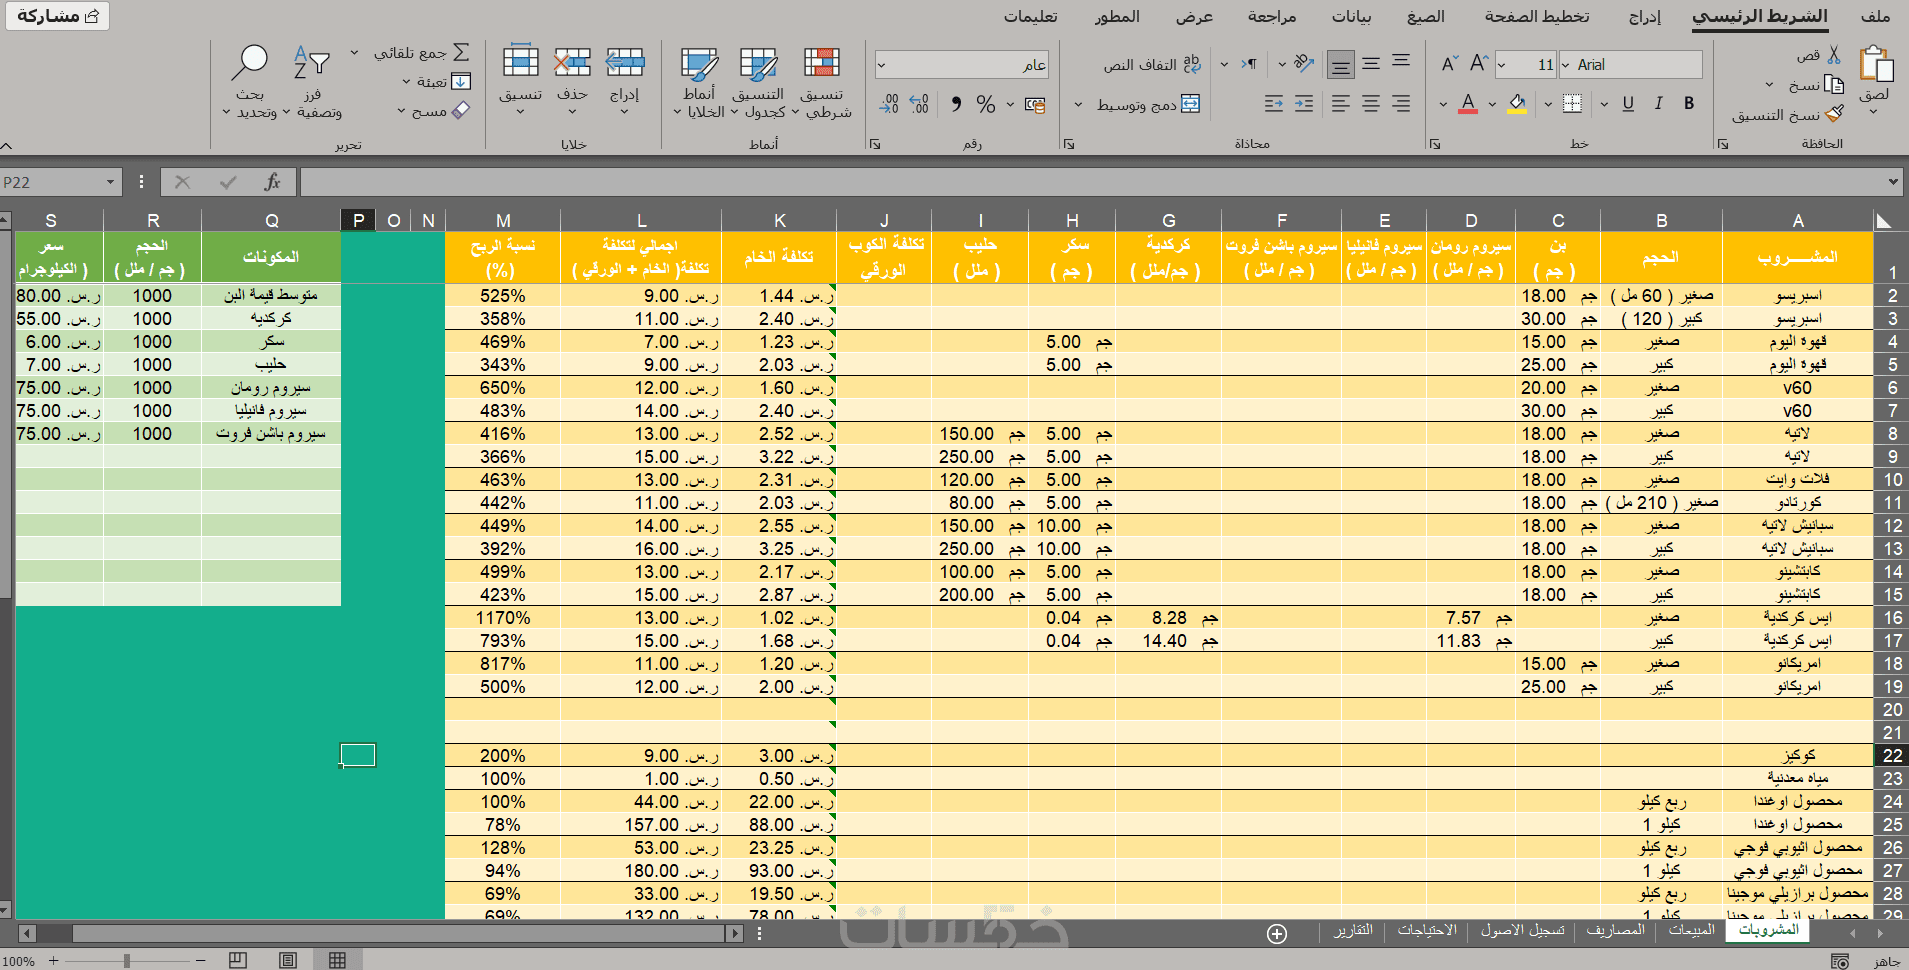Screen dimensions: 1909x970
Task: Open the Formulas (الصيغ) ribbon tab
Action: 1426,16
